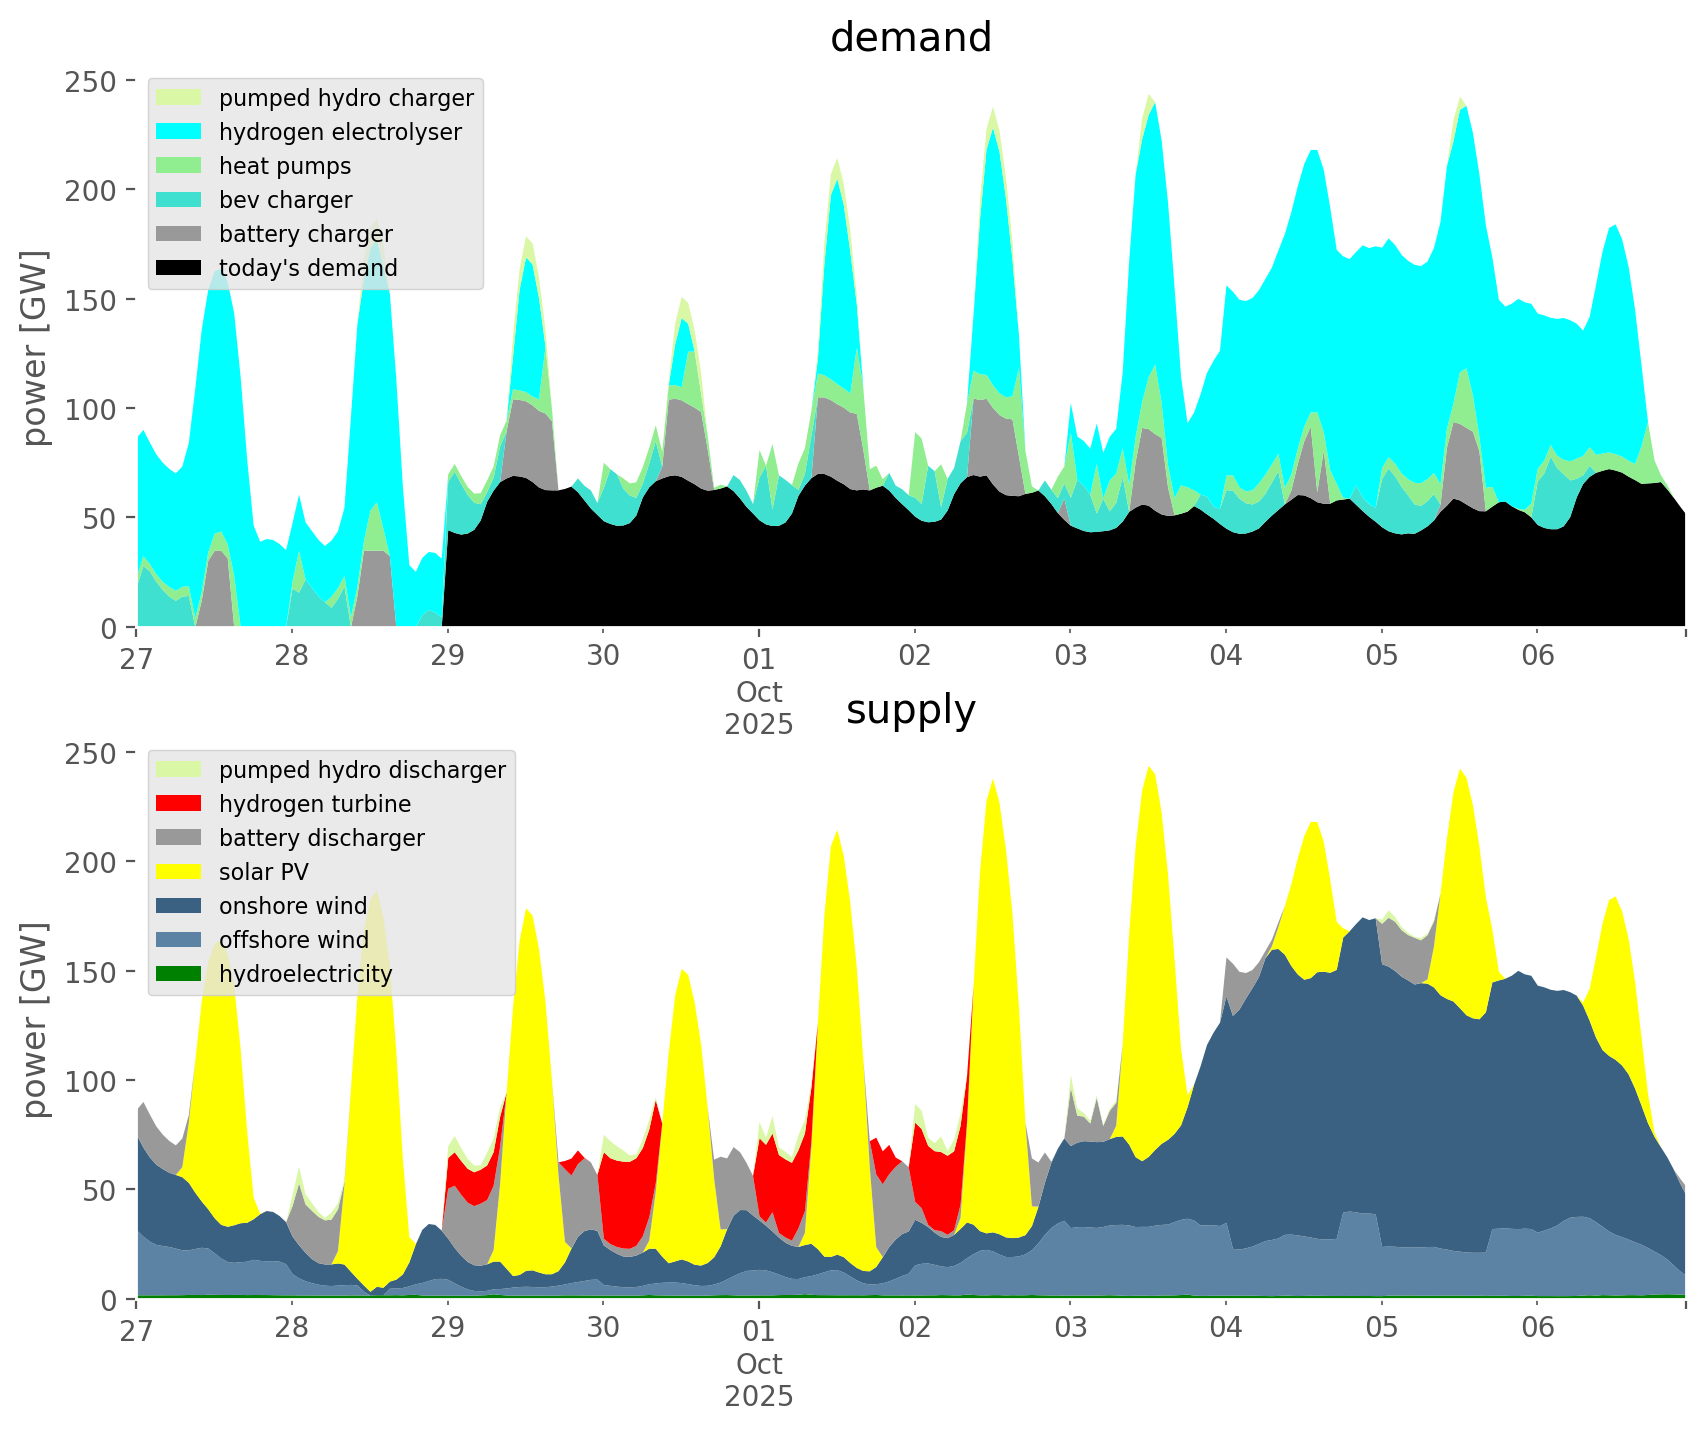Select the "pumped hydro charger" legend label
The height and width of the screenshot is (1431, 1706).
tap(346, 98)
